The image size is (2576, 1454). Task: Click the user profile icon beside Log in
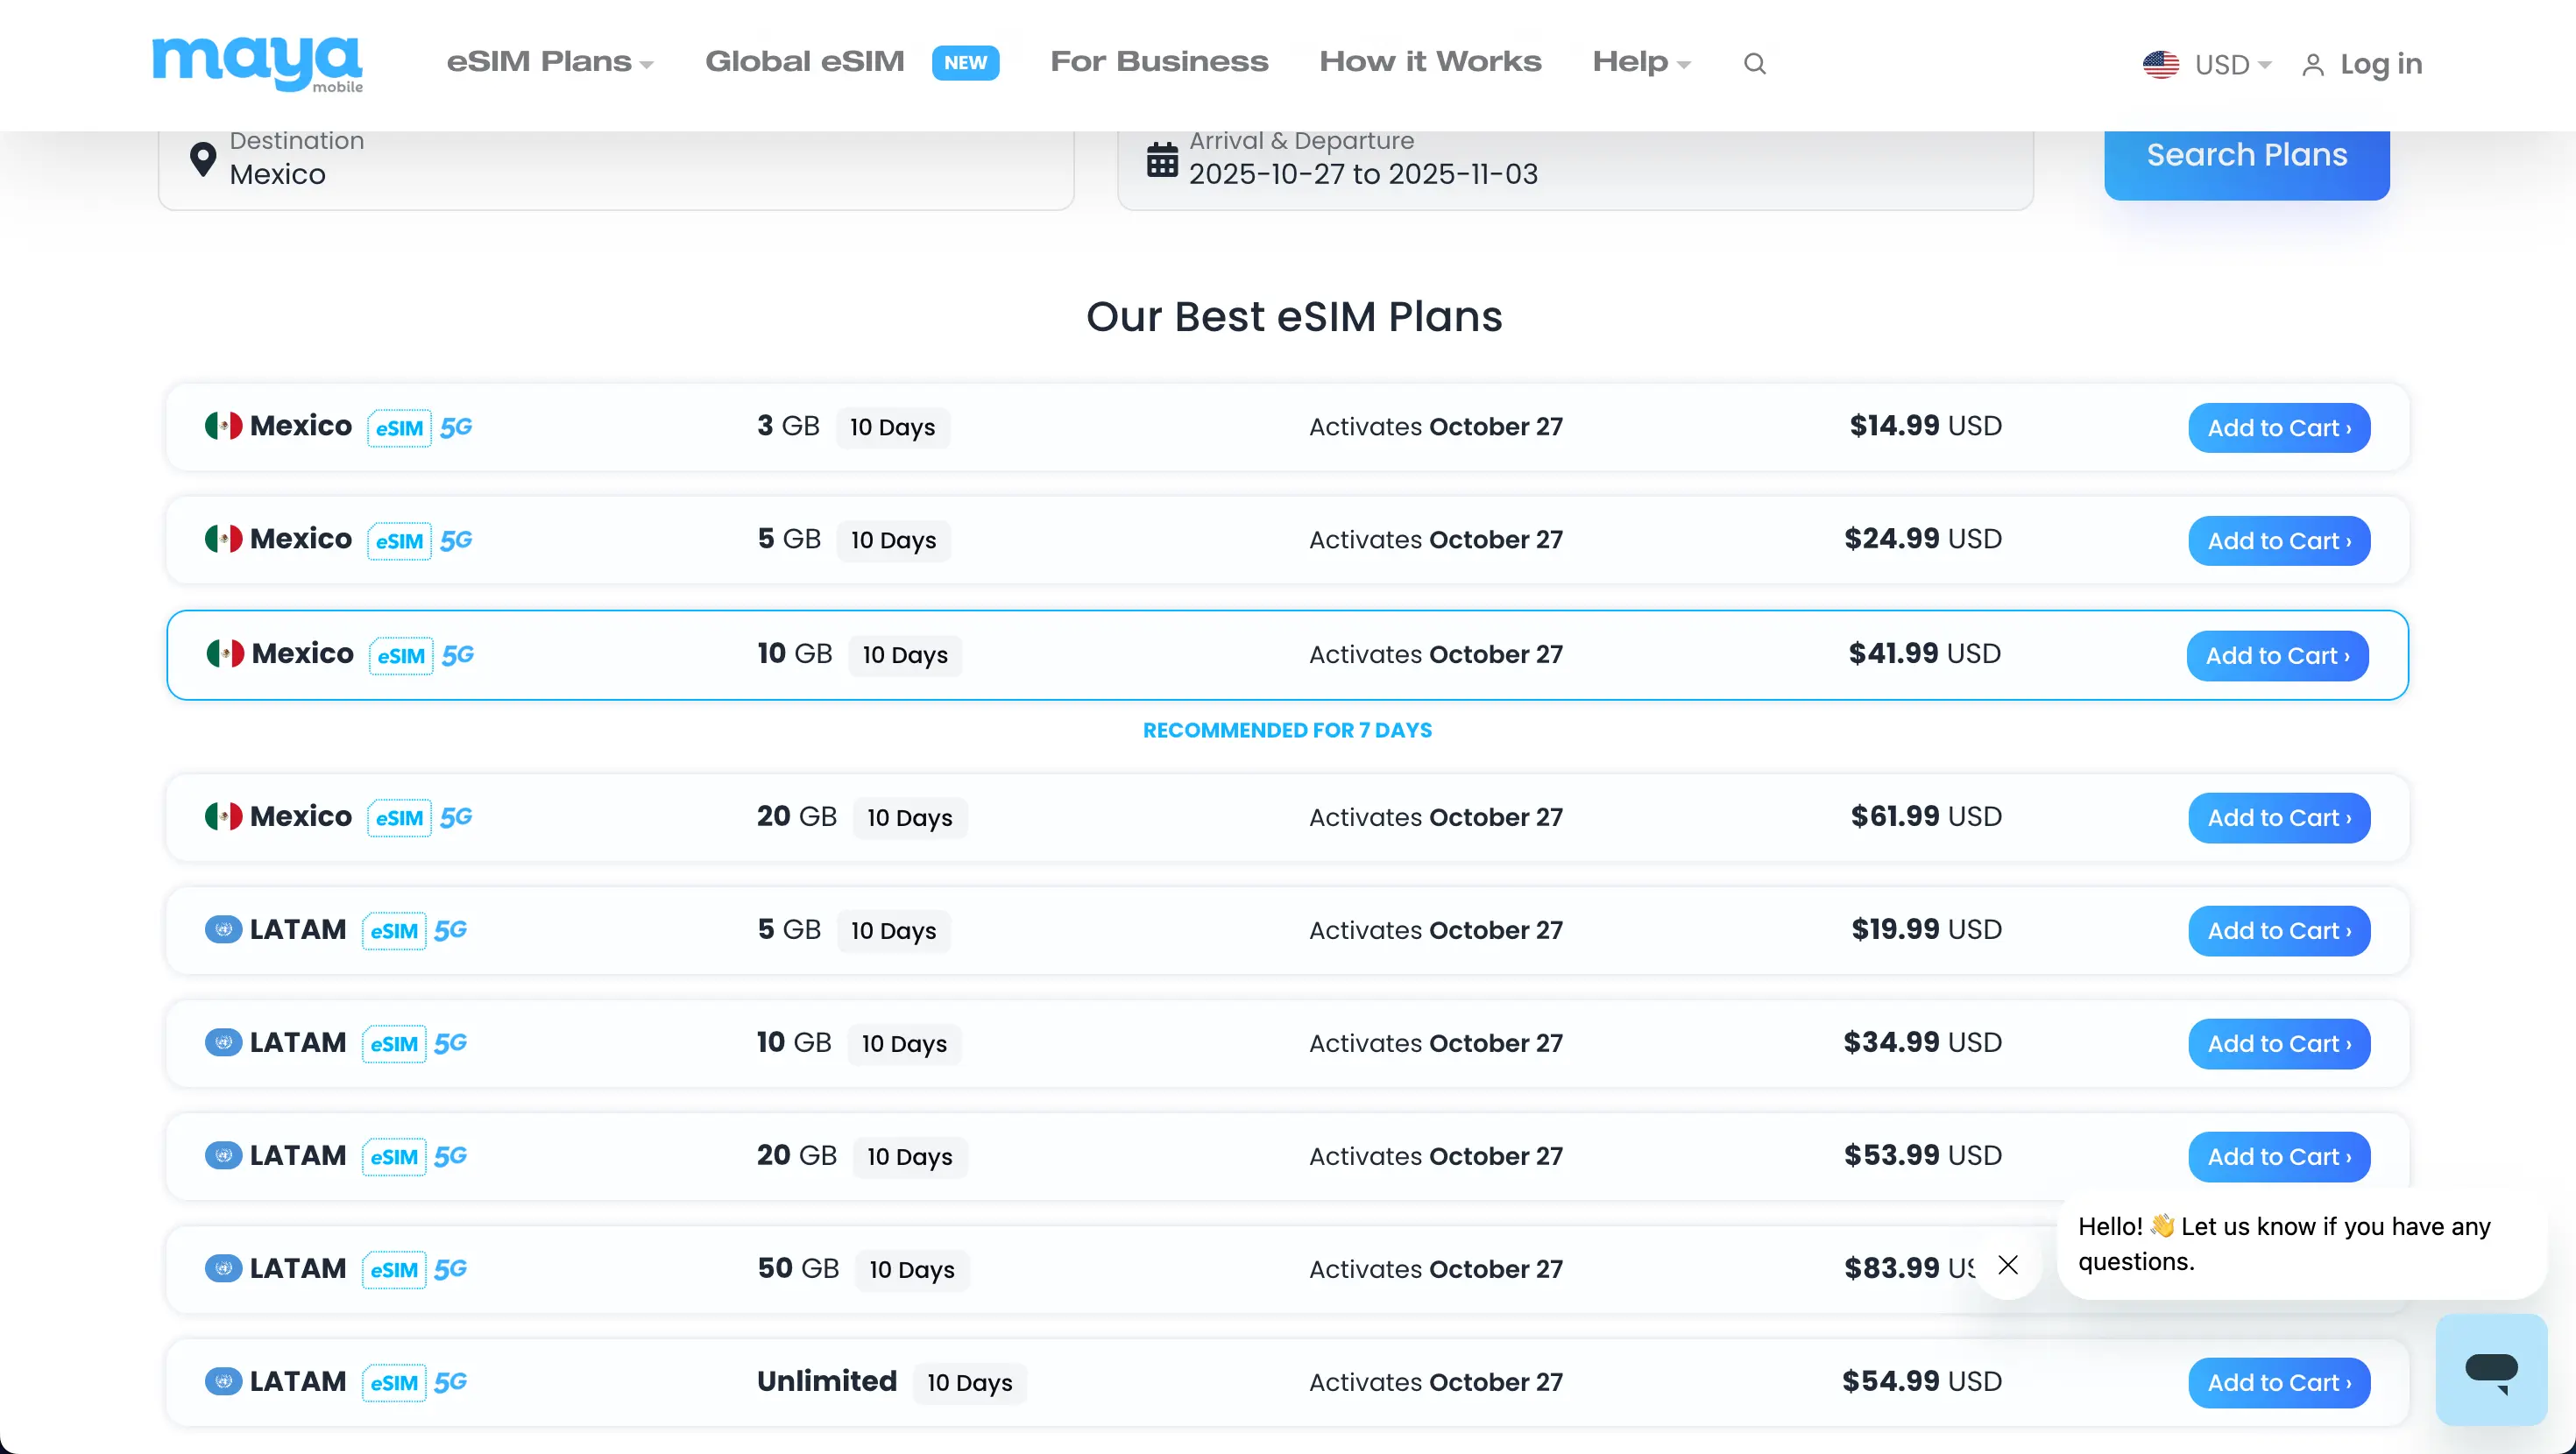coord(2312,65)
